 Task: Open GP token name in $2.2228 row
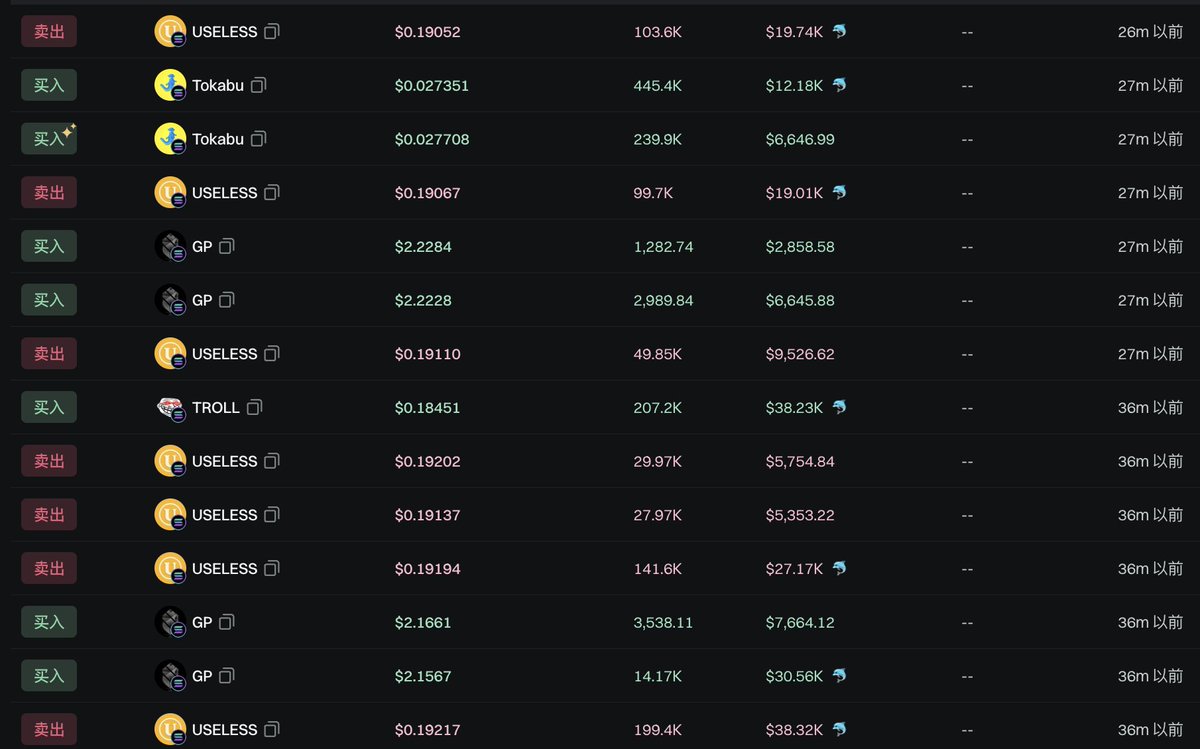click(202, 300)
